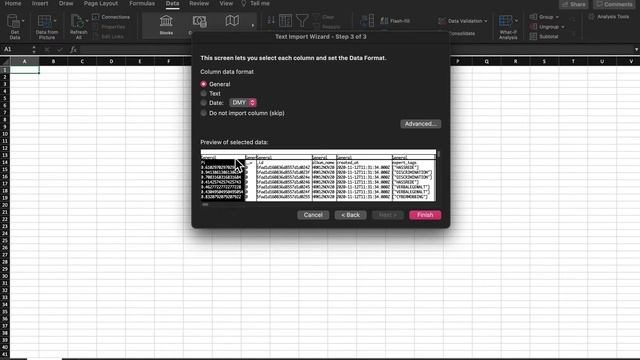Open the Get Data tool

15,26
